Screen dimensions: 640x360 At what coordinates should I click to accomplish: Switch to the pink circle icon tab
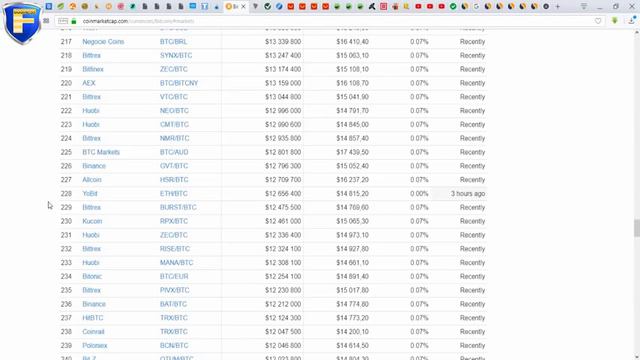[120, 7]
